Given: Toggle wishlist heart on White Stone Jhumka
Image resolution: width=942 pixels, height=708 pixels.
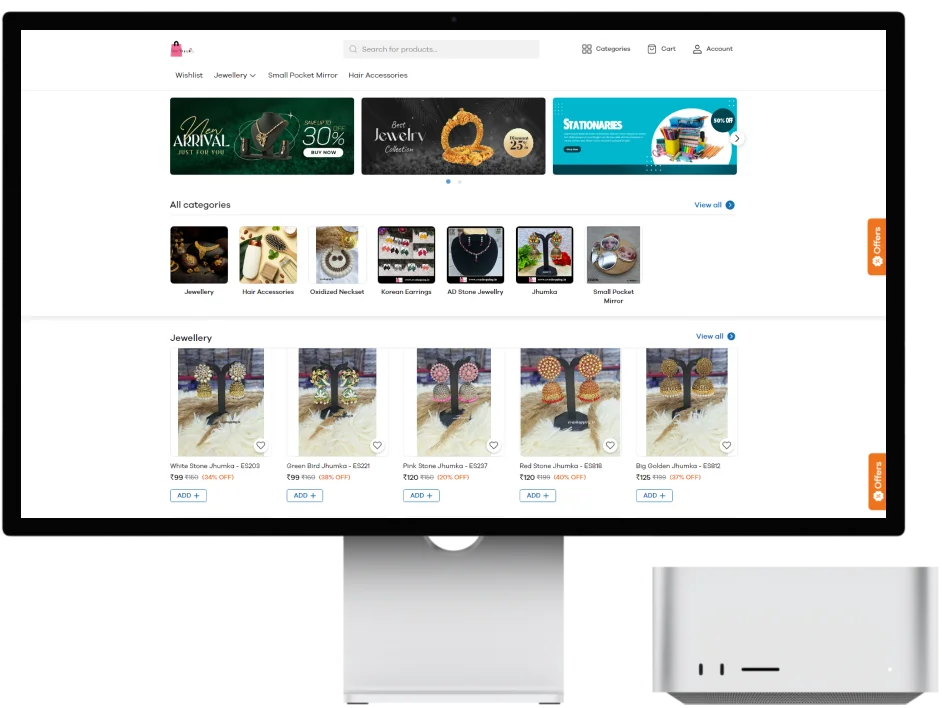Looking at the screenshot, I should [x=260, y=445].
